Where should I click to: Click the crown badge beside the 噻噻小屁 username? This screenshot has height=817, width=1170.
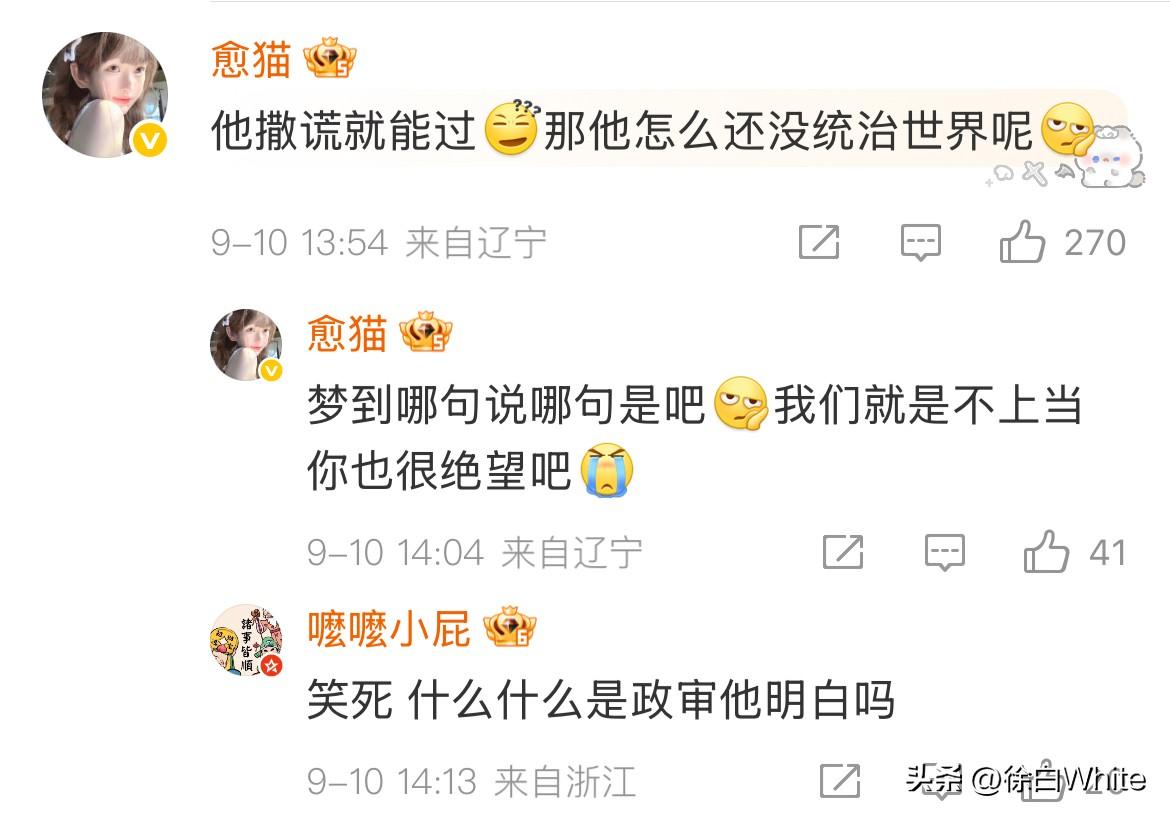[510, 627]
